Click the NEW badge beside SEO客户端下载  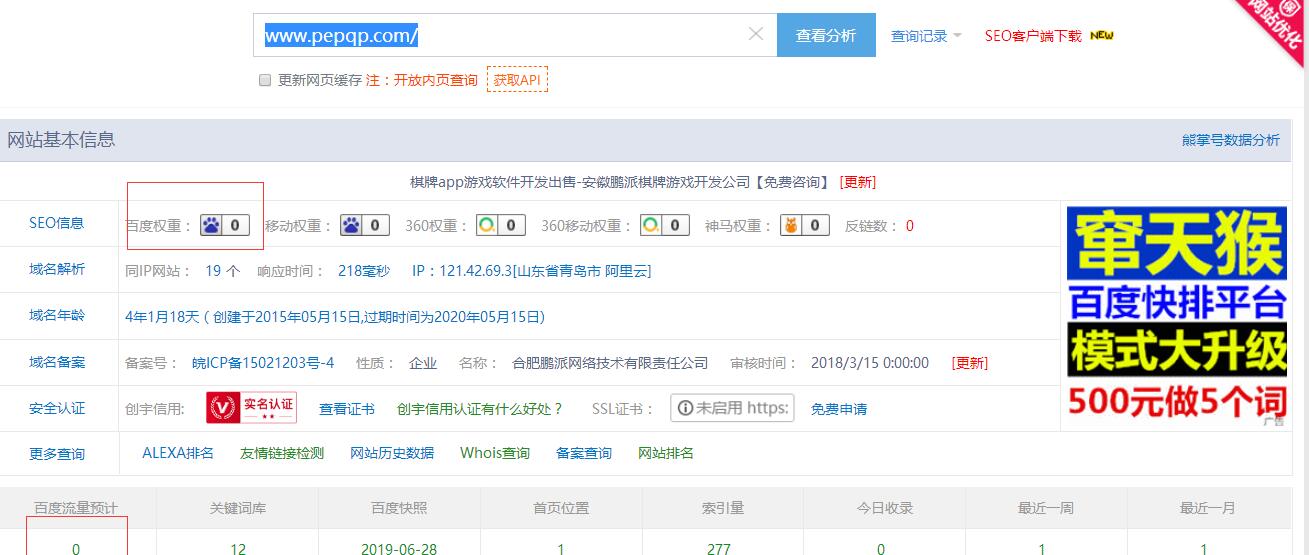(x=1102, y=35)
